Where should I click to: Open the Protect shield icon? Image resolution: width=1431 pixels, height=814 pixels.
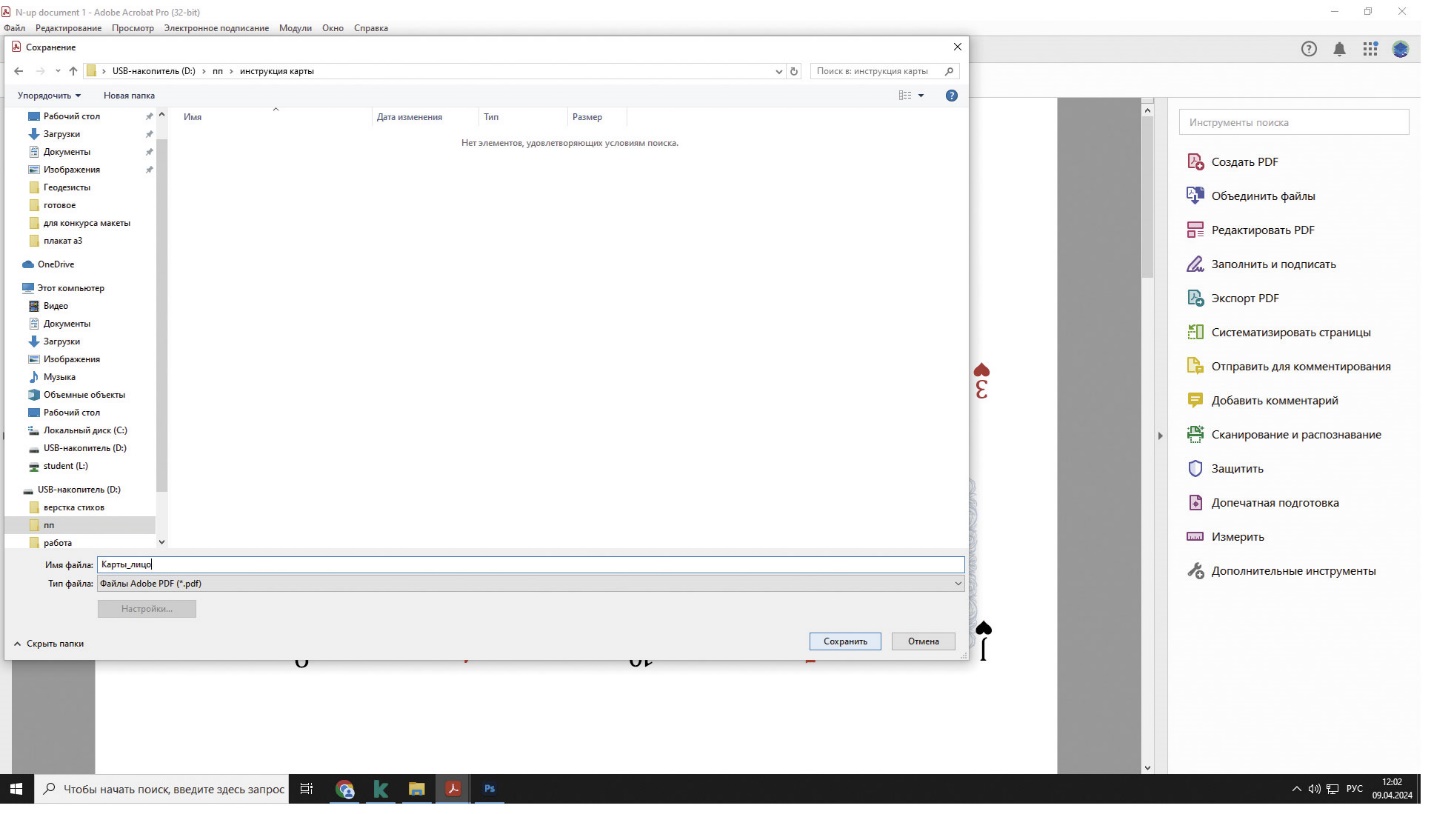coord(1195,468)
